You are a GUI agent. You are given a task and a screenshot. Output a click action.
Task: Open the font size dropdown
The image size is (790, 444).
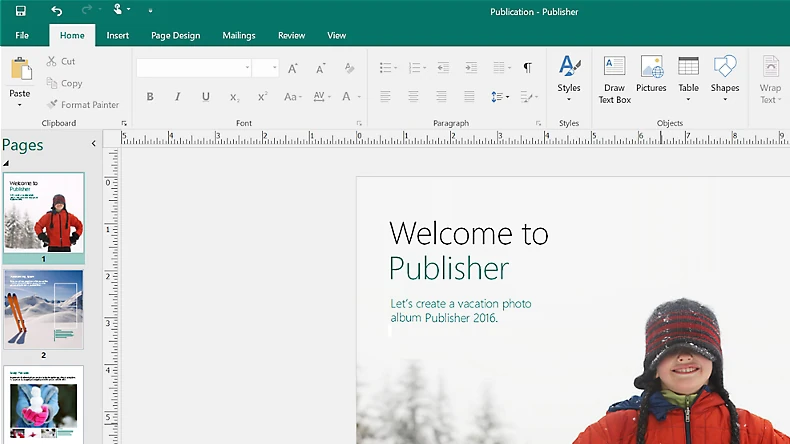[x=274, y=68]
